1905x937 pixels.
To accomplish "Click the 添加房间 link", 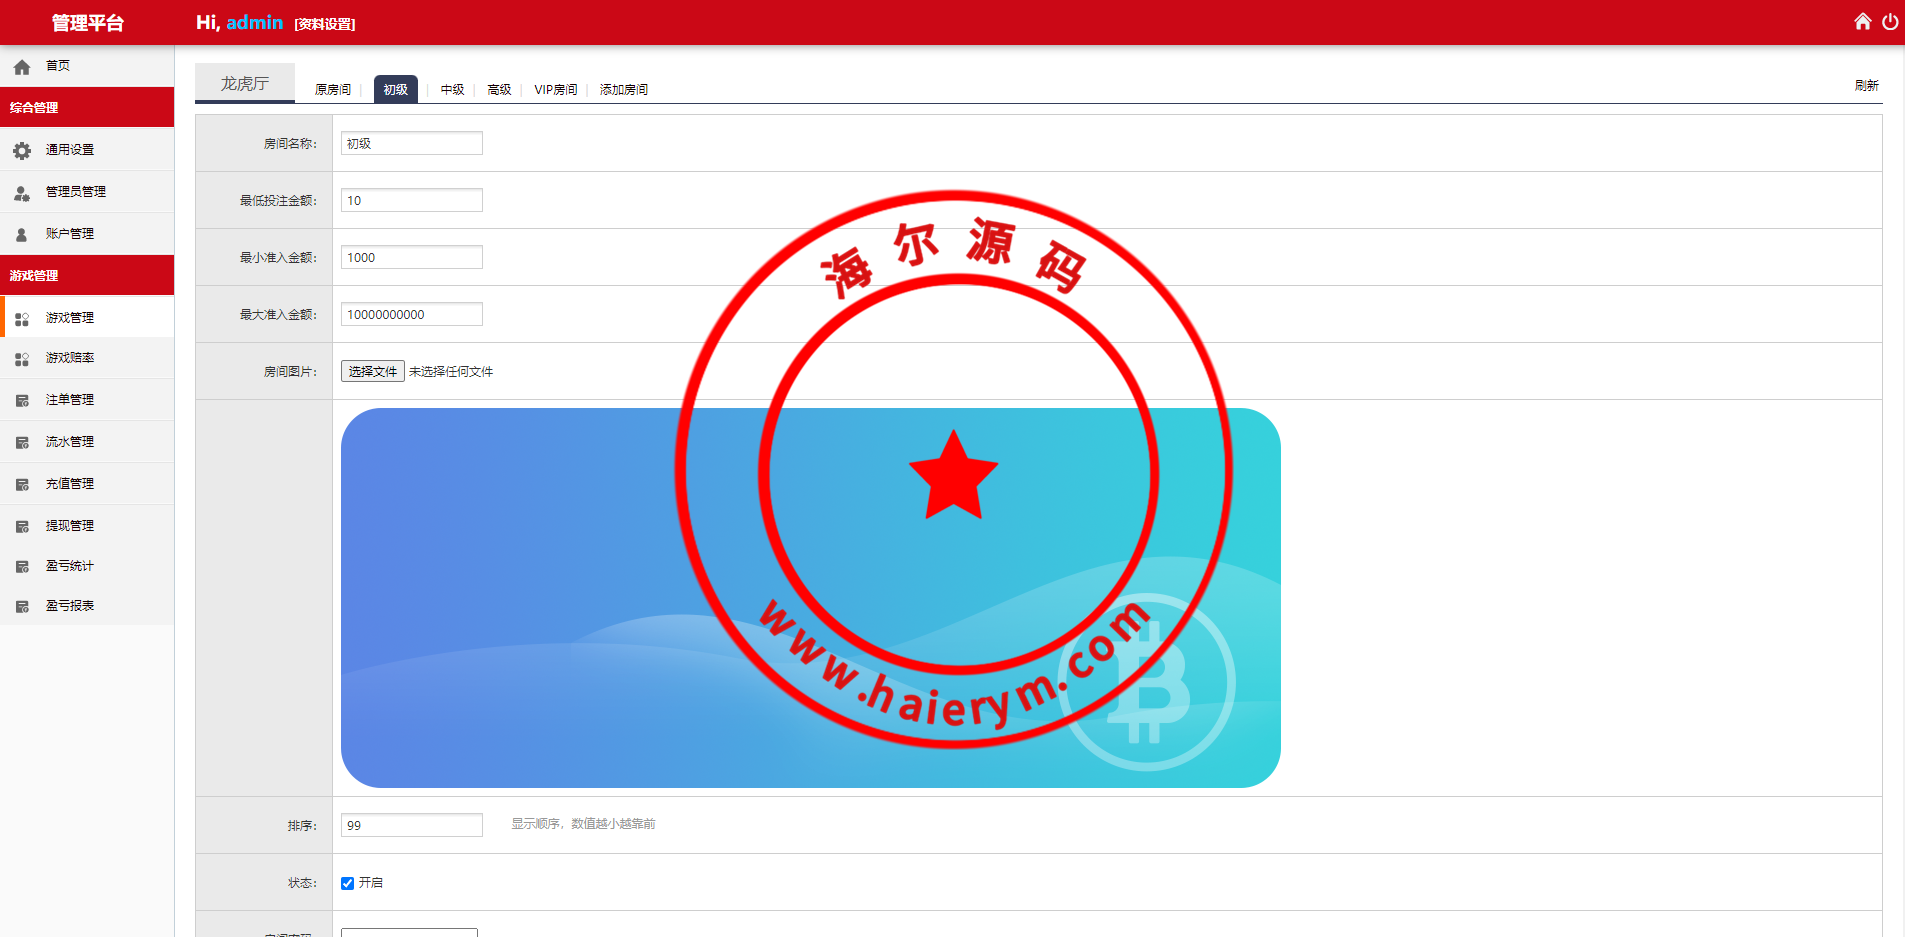I will pyautogui.click(x=623, y=90).
